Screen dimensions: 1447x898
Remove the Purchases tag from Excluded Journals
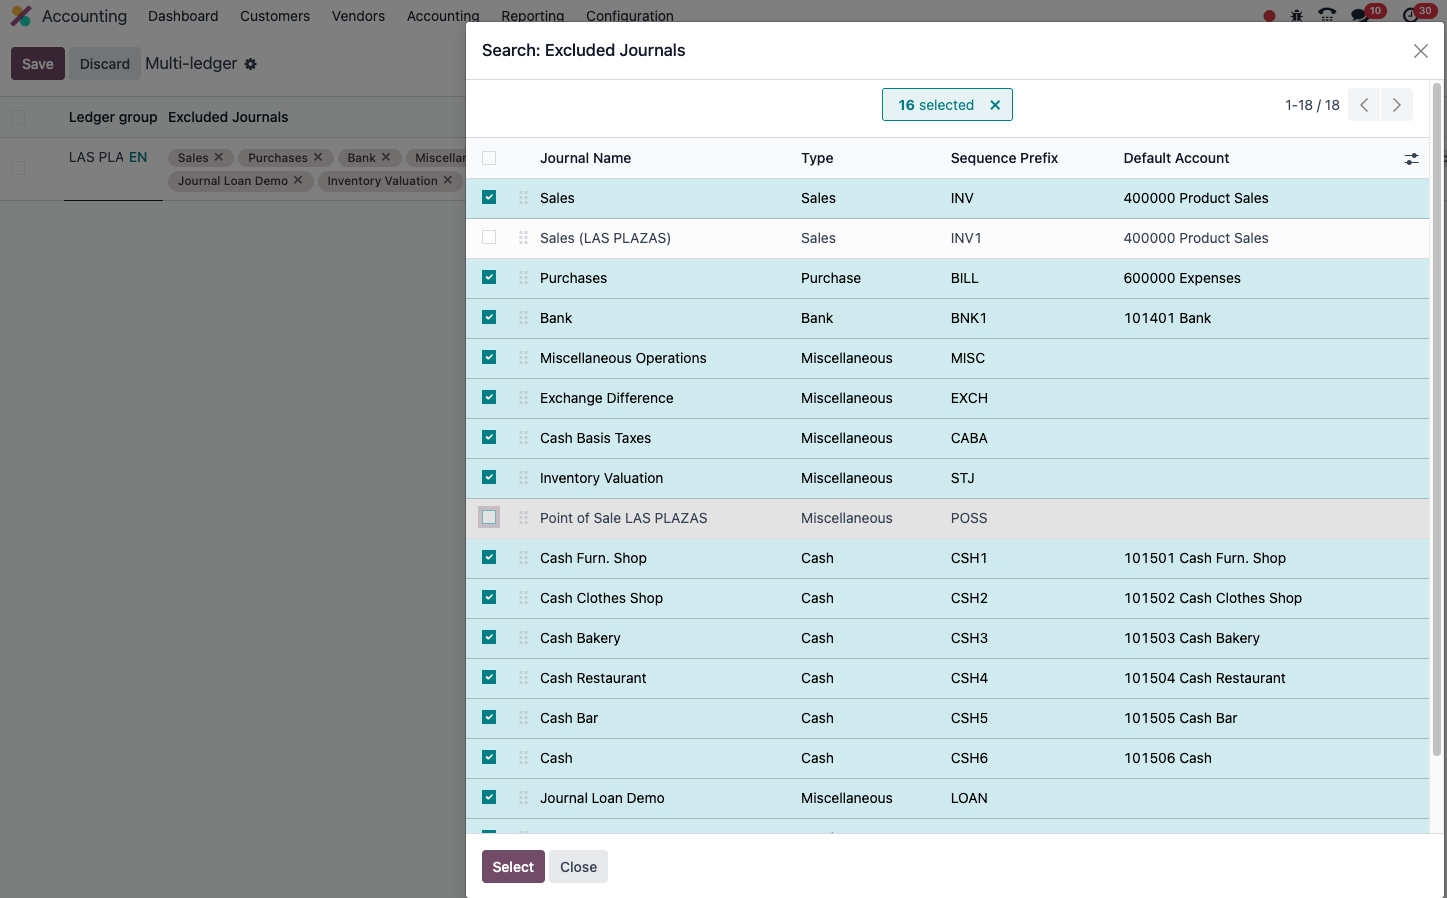[x=318, y=157]
